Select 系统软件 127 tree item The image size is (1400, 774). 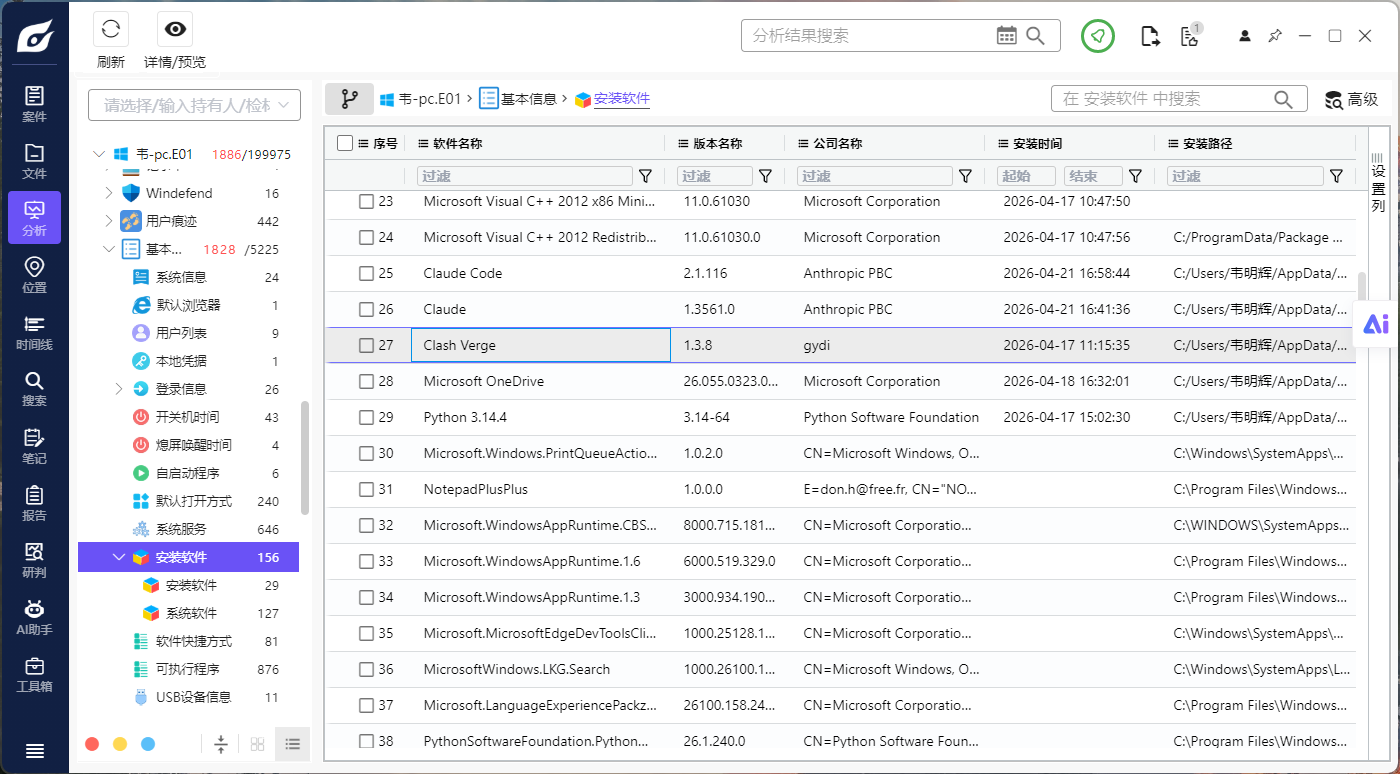pyautogui.click(x=189, y=613)
